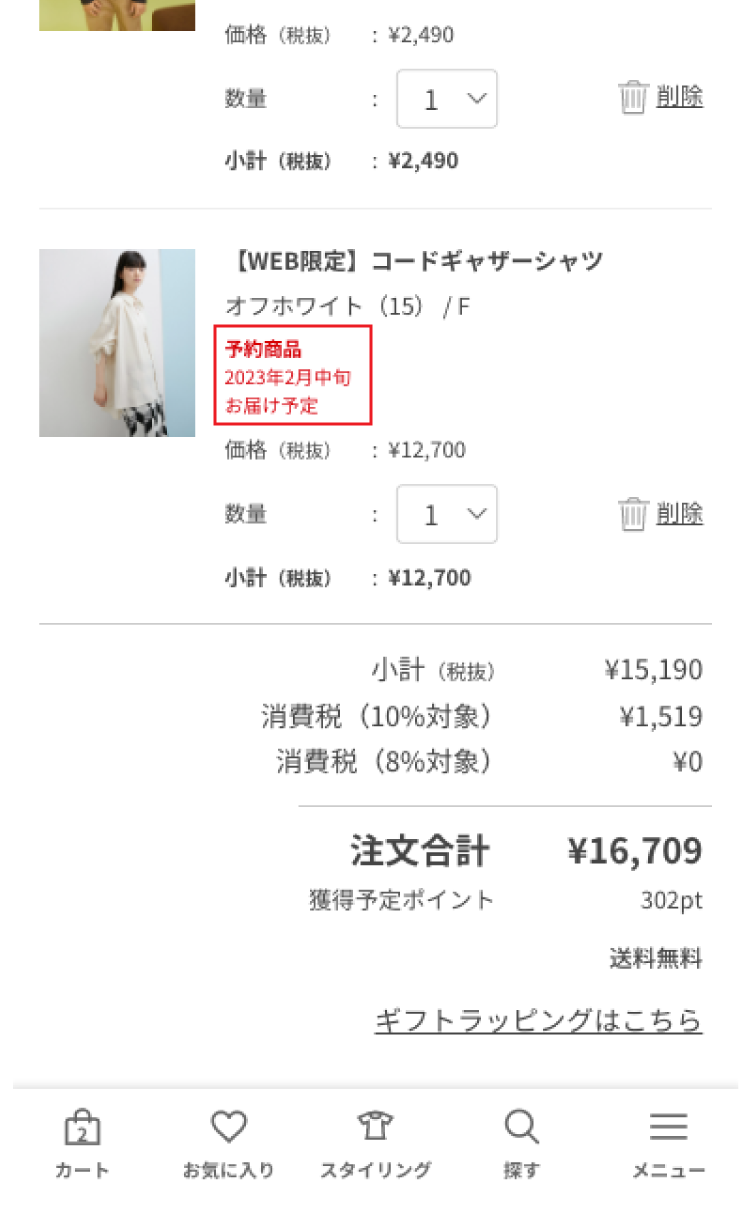This screenshot has height=1218, width=750.
Task: Open quantity dropdown for the ¥2,490 item
Action: coord(447,99)
